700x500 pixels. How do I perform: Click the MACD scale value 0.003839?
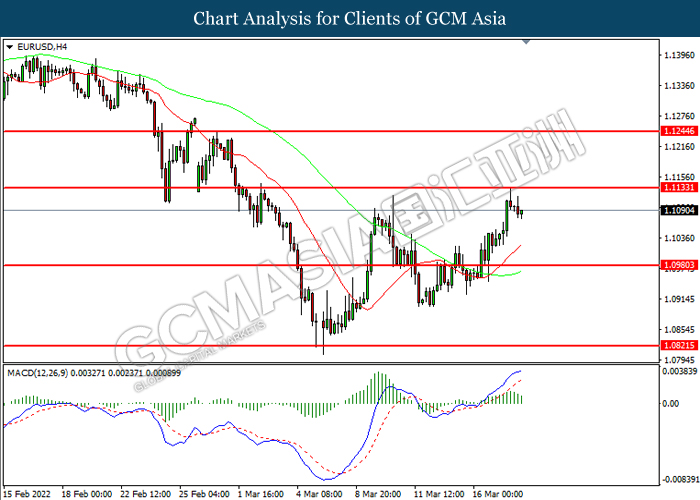pos(679,371)
